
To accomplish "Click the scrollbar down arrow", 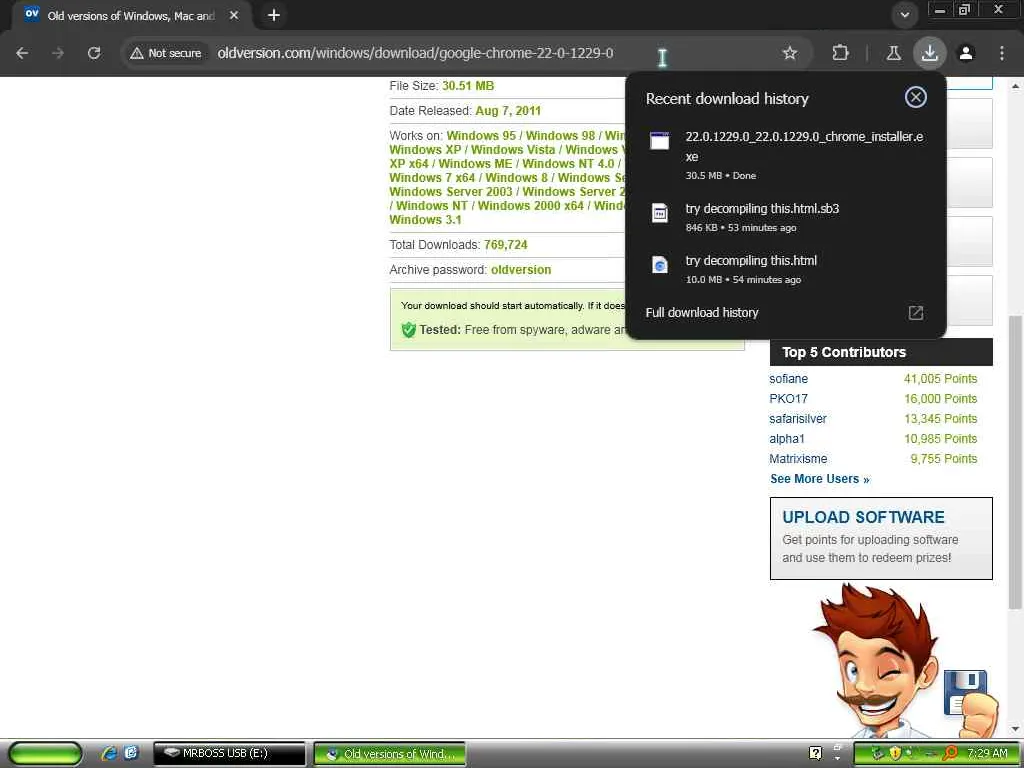I will pyautogui.click(x=1016, y=729).
